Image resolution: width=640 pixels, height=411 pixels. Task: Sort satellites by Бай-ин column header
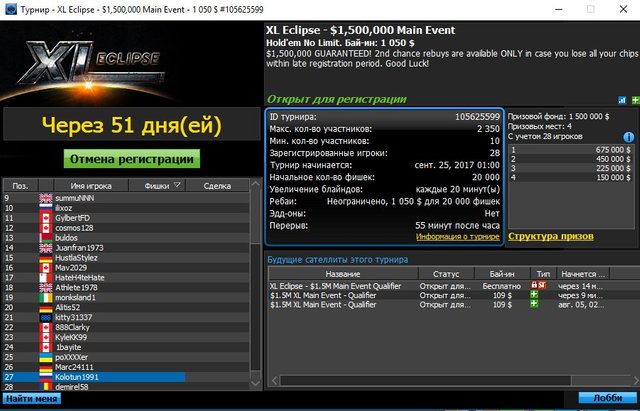(x=502, y=274)
